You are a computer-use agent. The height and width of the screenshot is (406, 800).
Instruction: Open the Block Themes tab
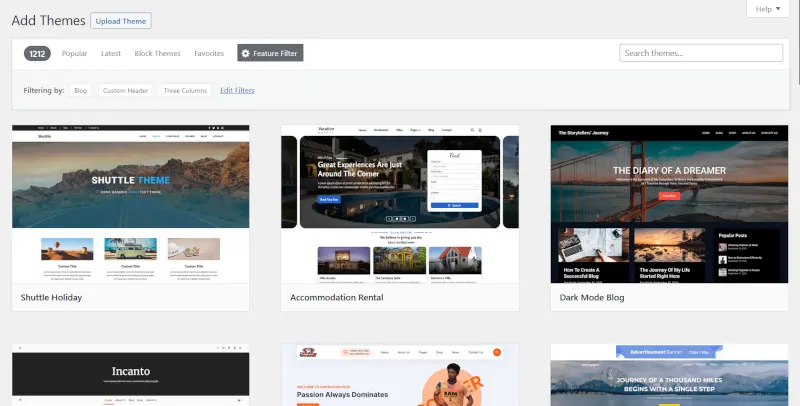point(157,53)
